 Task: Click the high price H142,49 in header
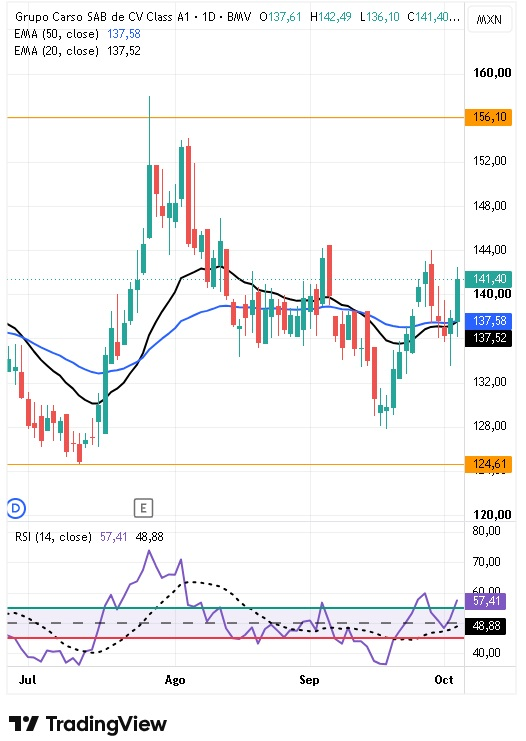(x=331, y=17)
